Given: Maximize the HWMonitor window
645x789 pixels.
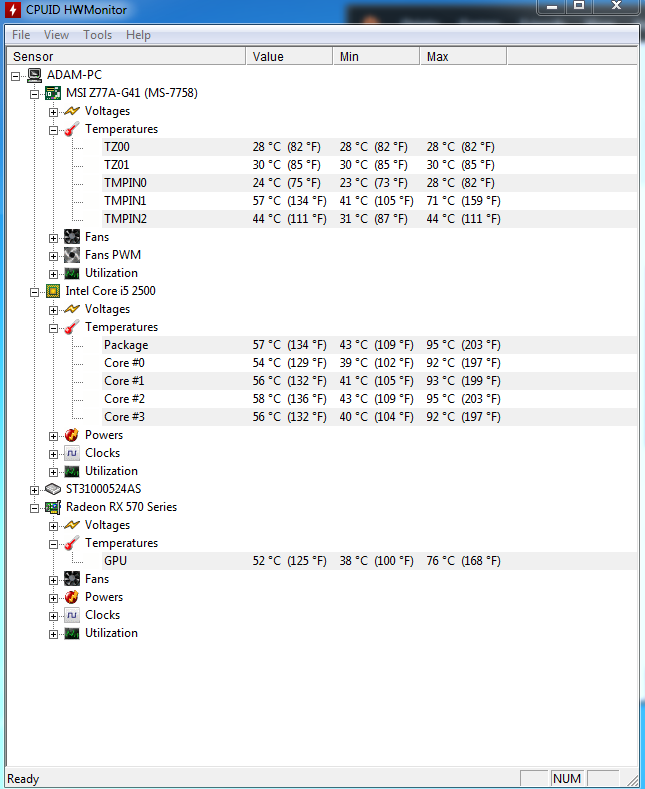Looking at the screenshot, I should [x=579, y=6].
